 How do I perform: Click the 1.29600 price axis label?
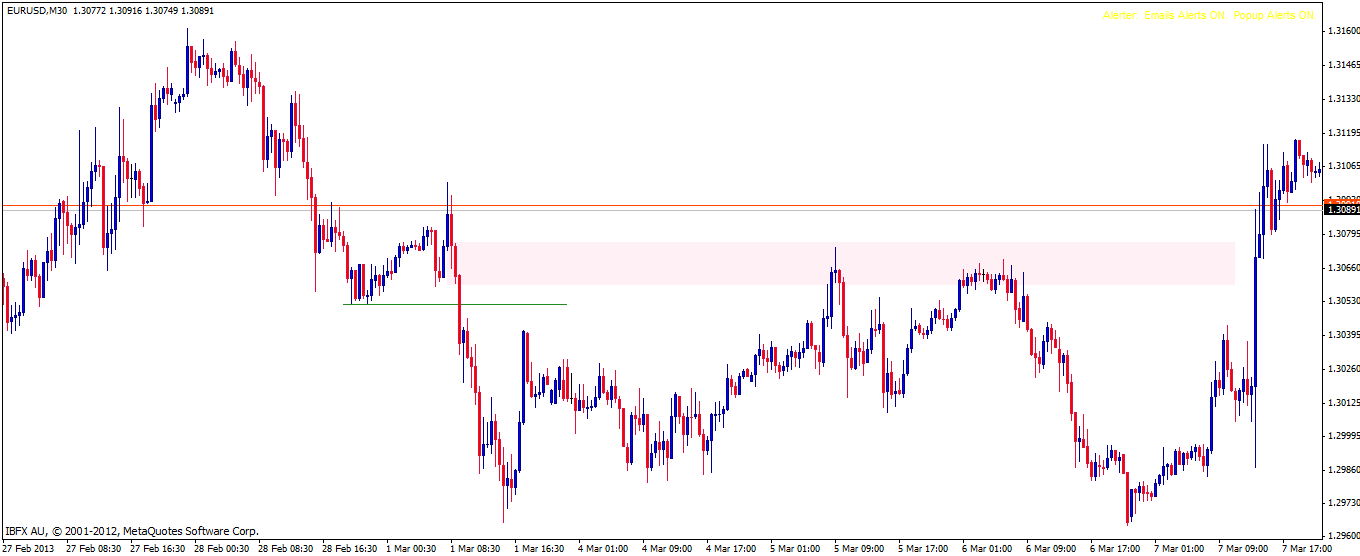click(1342, 536)
